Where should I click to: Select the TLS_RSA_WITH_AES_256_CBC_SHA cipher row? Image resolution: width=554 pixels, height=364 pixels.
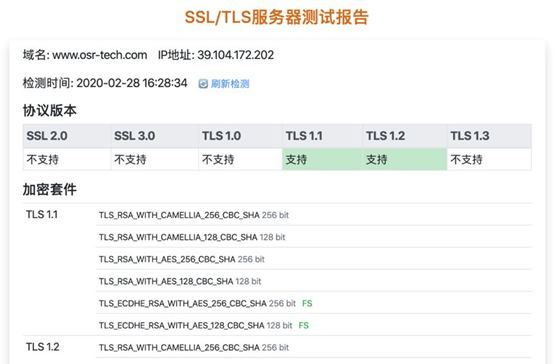pyautogui.click(x=314, y=259)
